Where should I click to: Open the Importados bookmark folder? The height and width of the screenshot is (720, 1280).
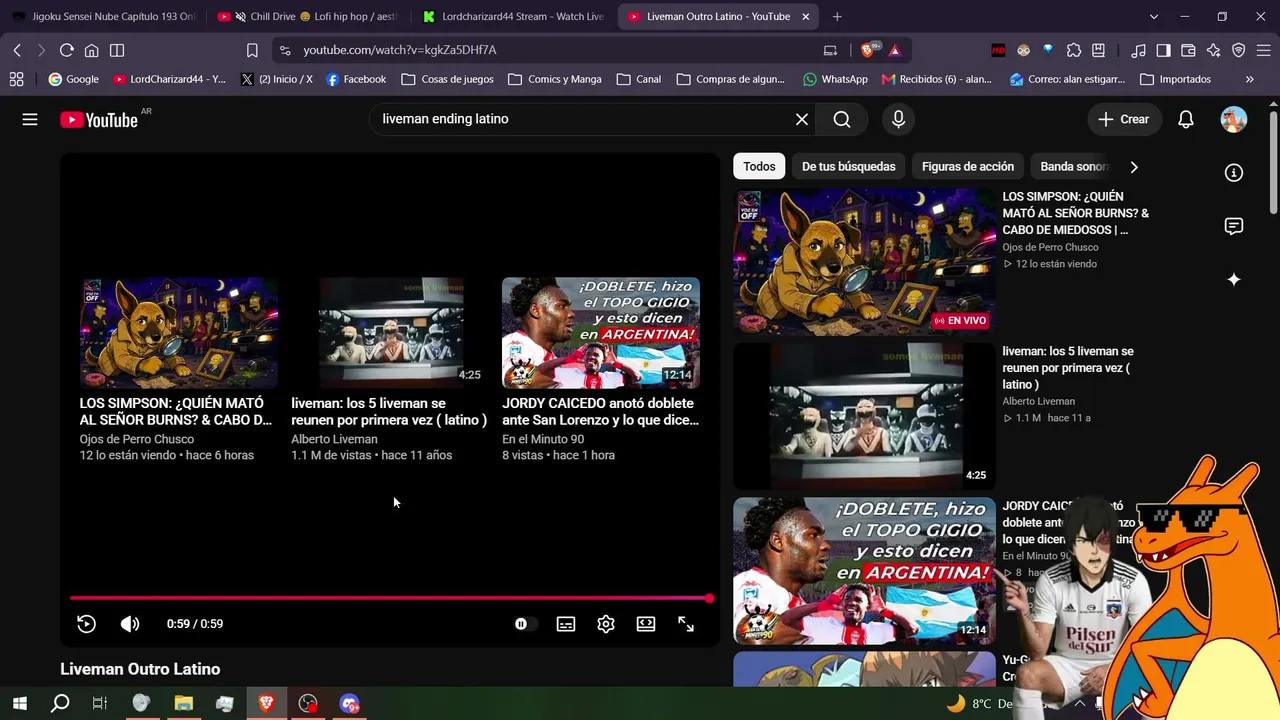coord(1175,79)
